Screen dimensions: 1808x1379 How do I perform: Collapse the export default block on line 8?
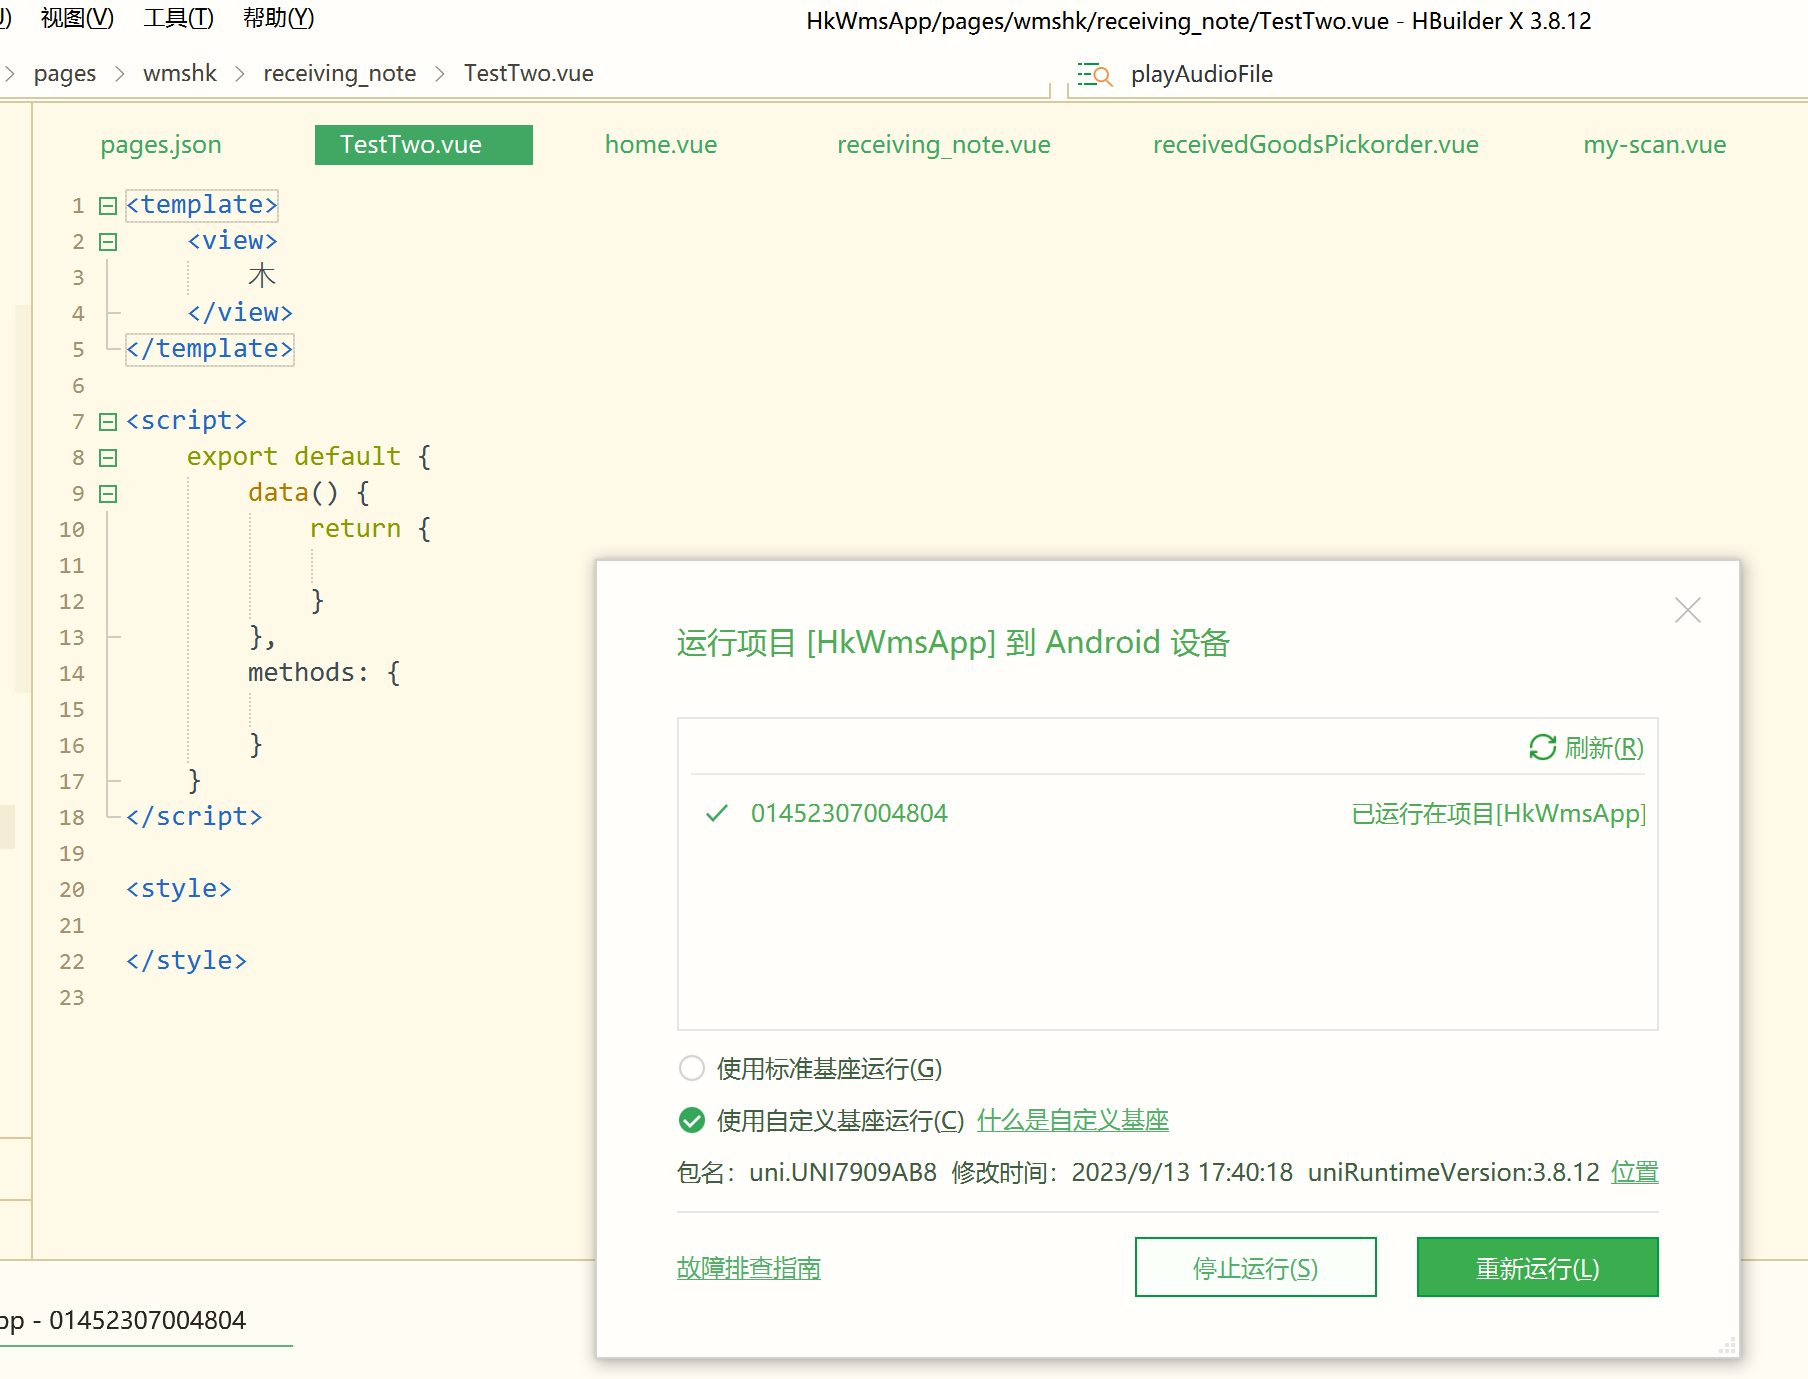click(108, 458)
